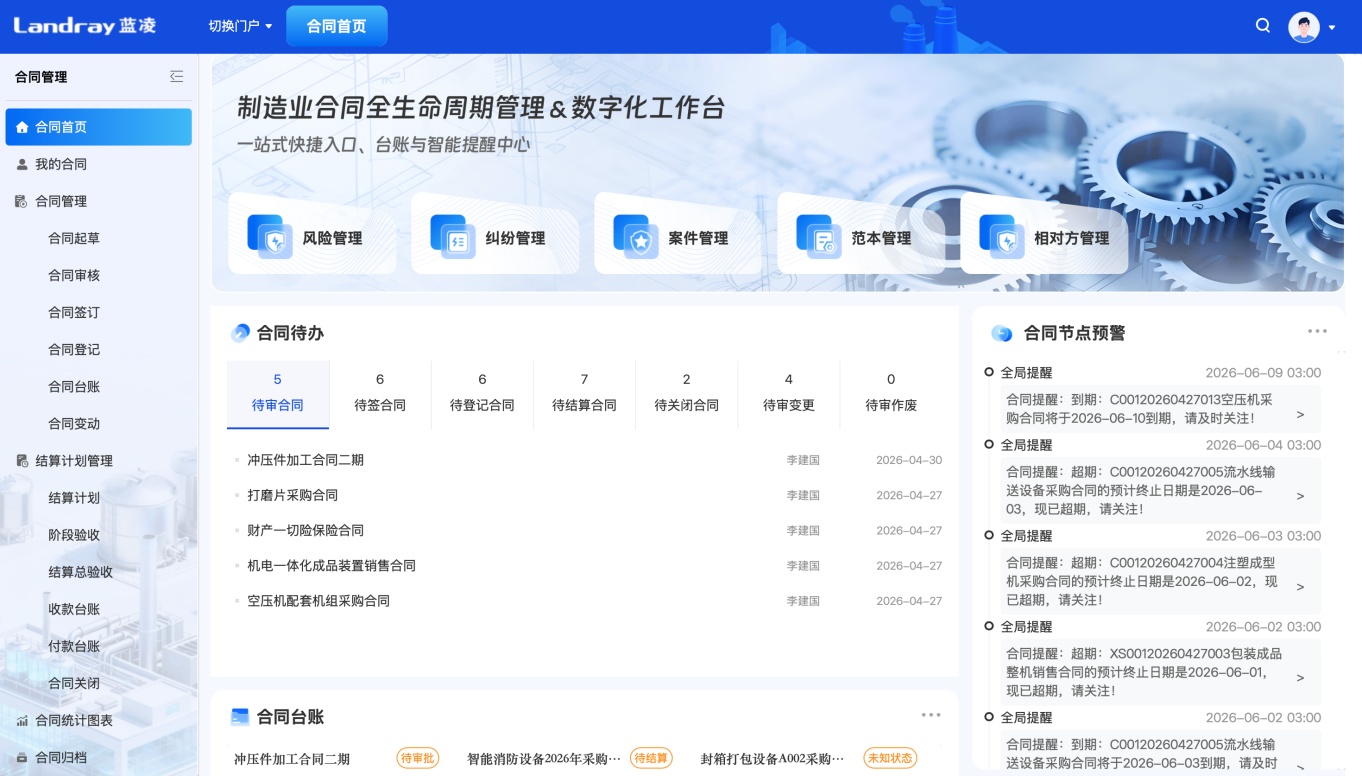This screenshot has height=776, width=1362.
Task: Switch to the 待结算合同 tab
Action: tap(584, 394)
